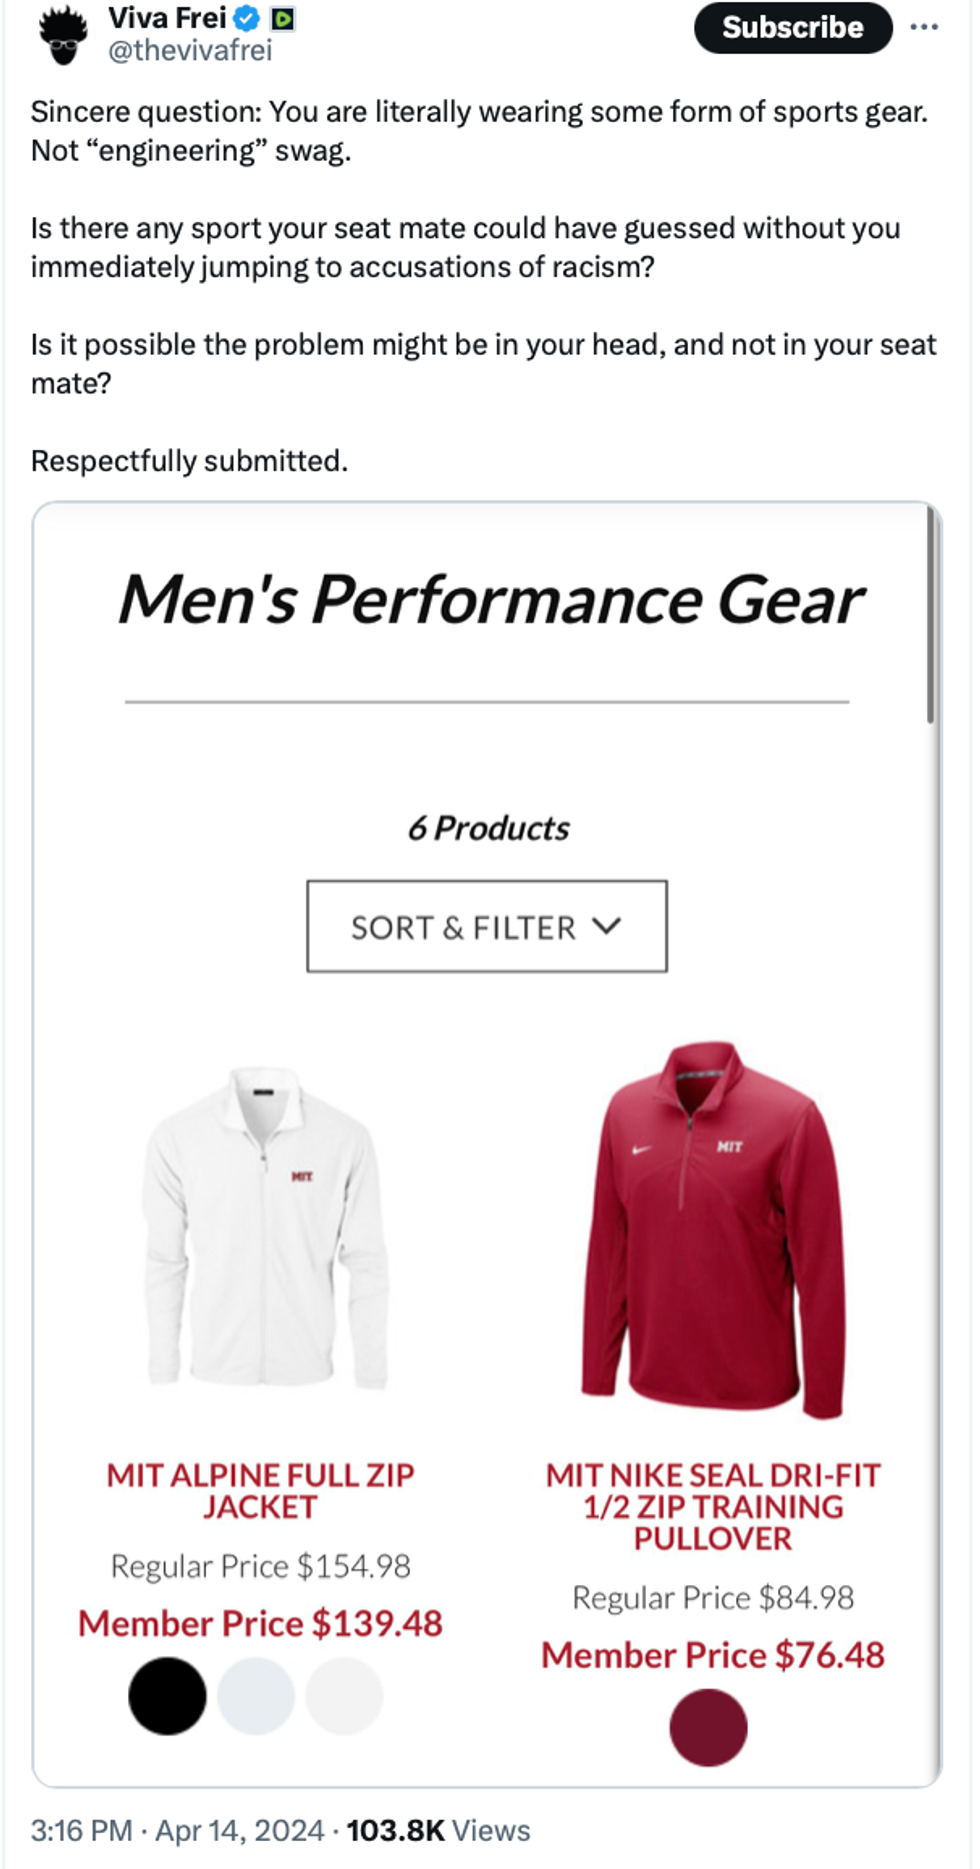The width and height of the screenshot is (980, 1869).
Task: Open MIT Alpine Full Zip Jacket link
Action: click(260, 1490)
